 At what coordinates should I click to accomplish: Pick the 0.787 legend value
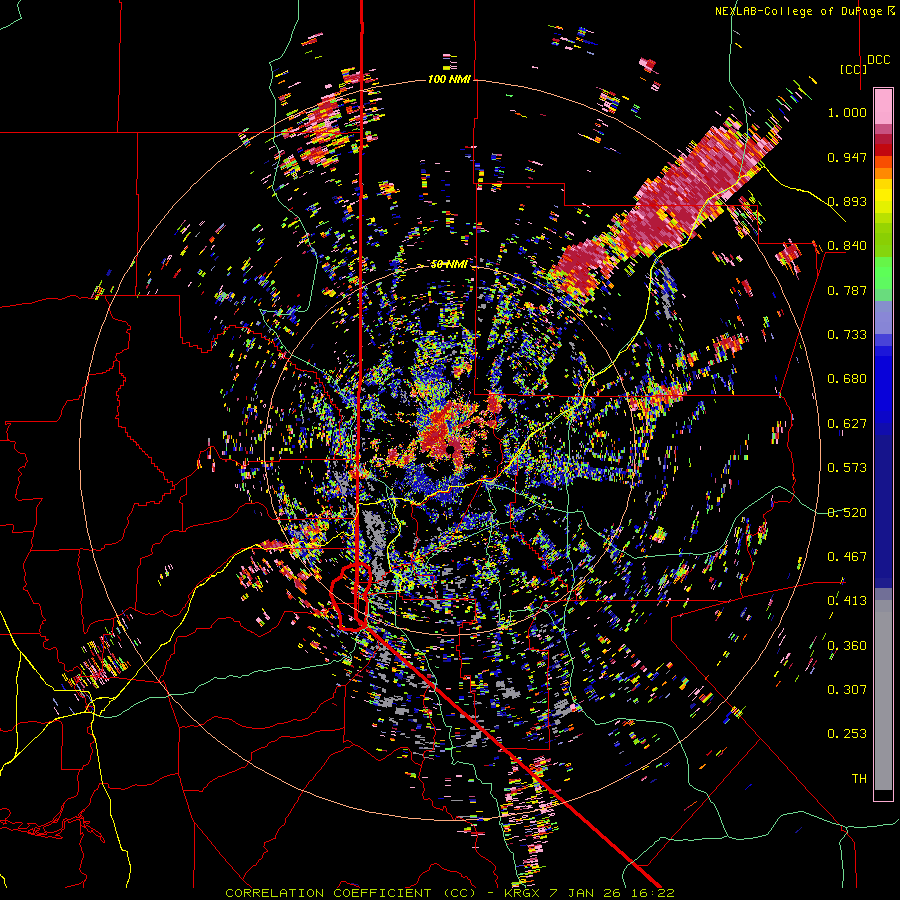pyautogui.click(x=847, y=290)
